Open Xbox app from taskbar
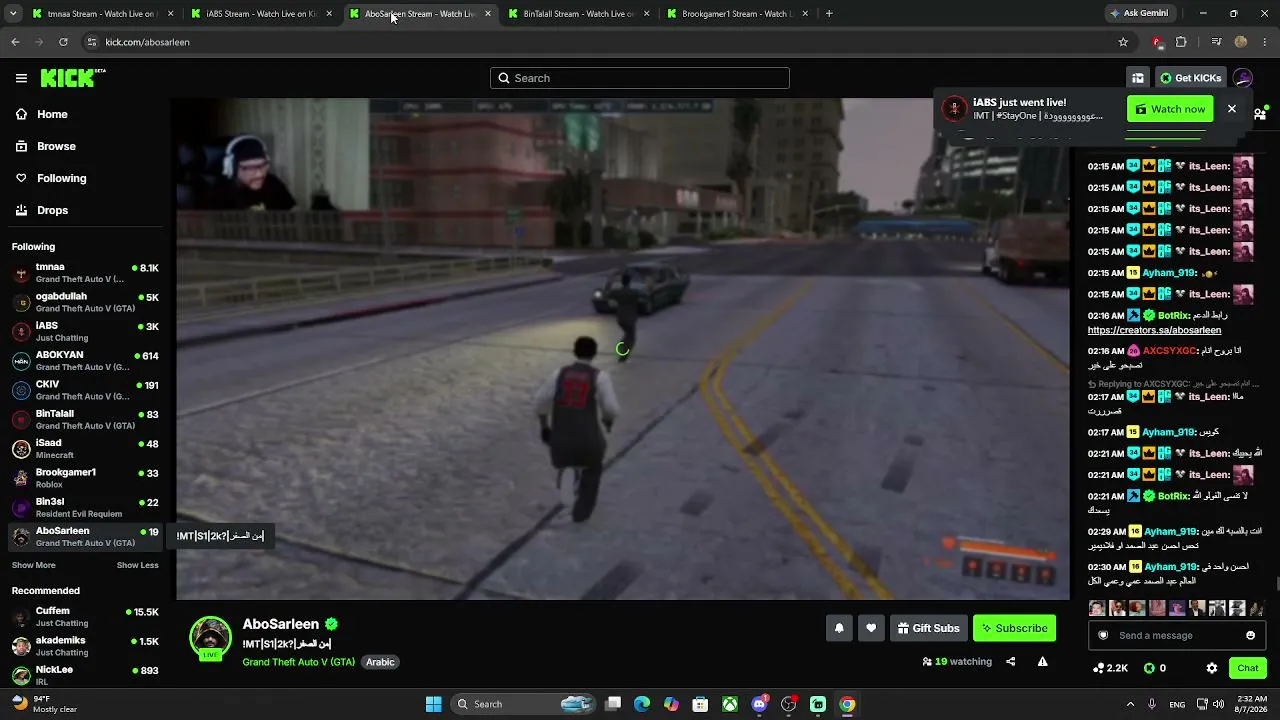This screenshot has height=720, width=1280. [731, 704]
